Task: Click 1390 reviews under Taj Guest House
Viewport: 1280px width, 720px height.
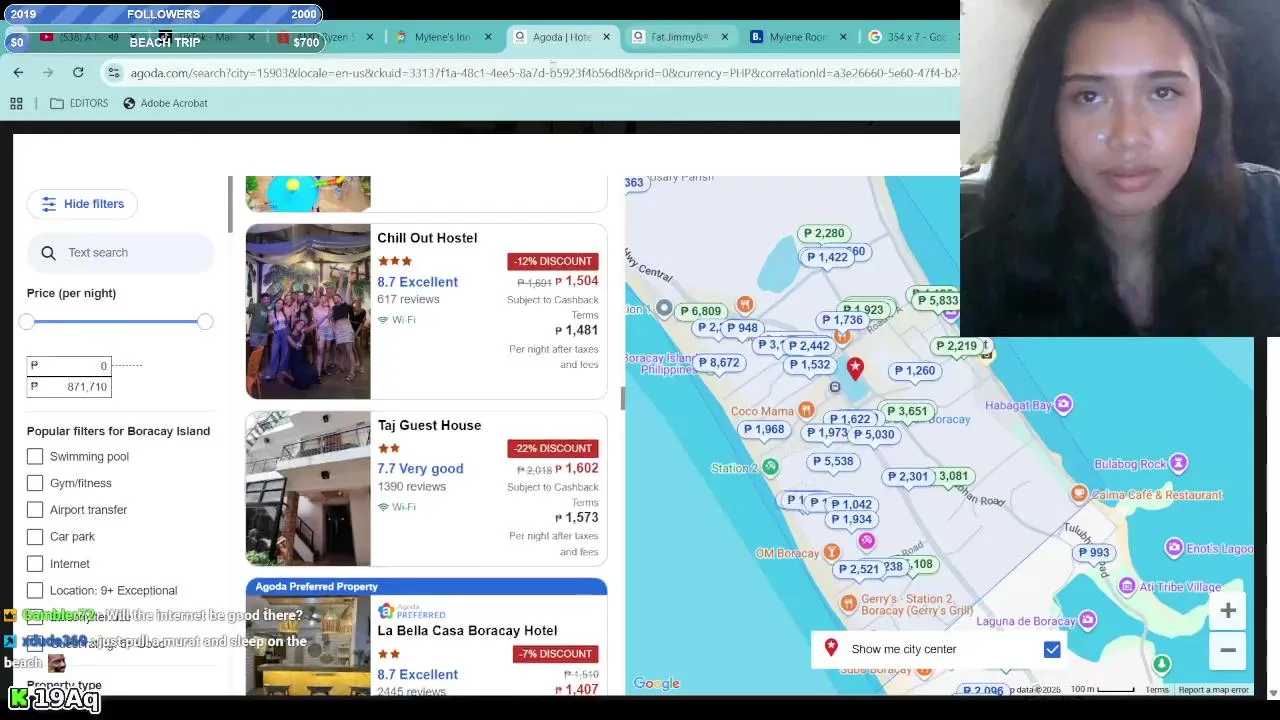Action: [411, 487]
